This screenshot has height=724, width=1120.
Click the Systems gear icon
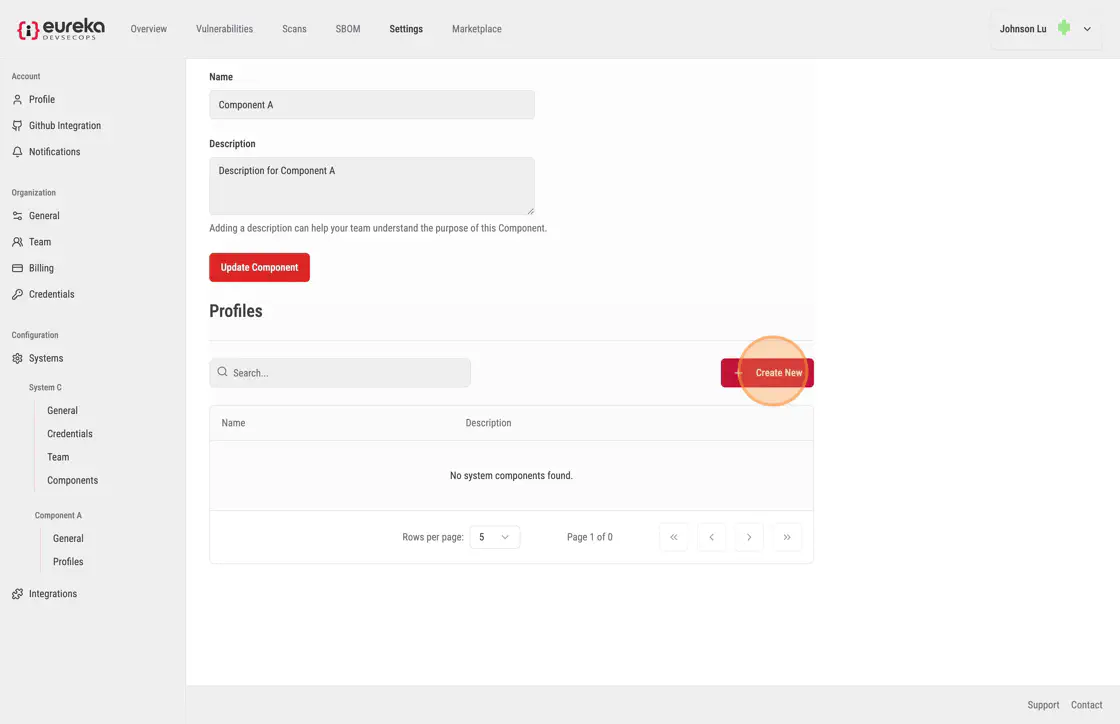(17, 358)
